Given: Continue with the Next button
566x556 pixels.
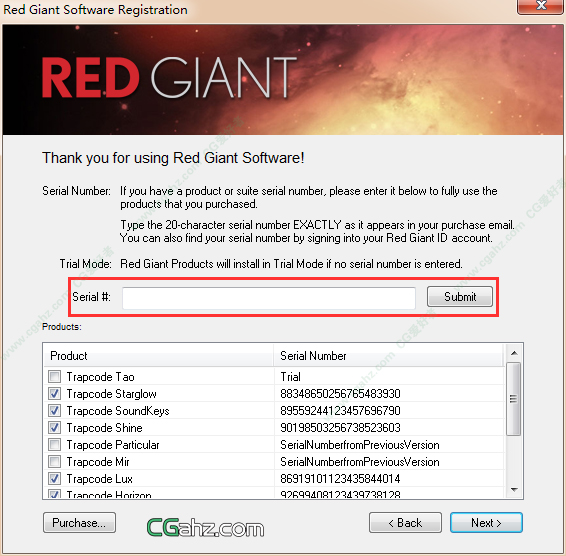Looking at the screenshot, I should 486,522.
